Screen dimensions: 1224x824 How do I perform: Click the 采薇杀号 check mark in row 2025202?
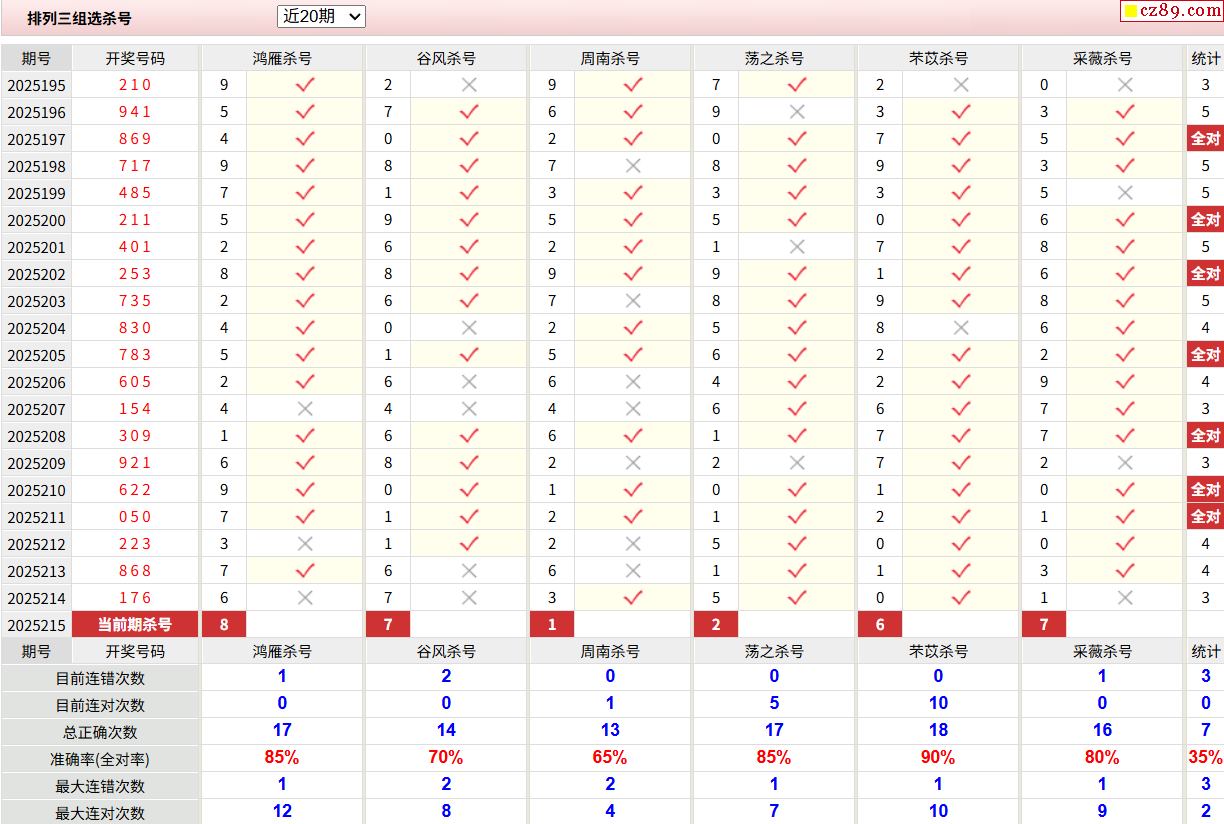tap(1125, 274)
